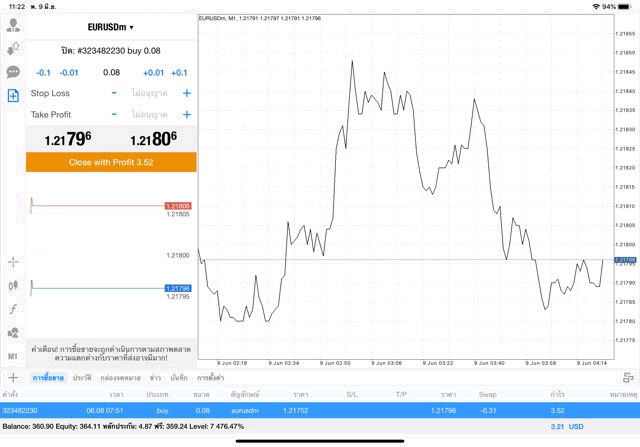Image resolution: width=640 pixels, height=447 pixels.
Task: Open the accounts profile icon
Action: pos(13,25)
